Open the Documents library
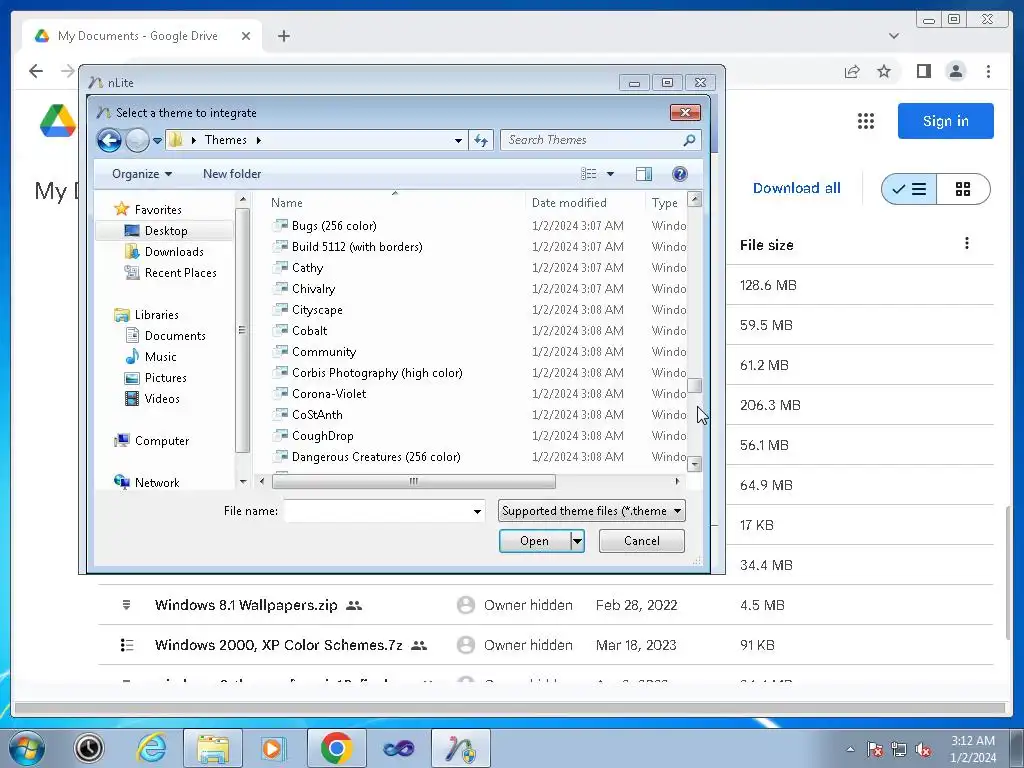This screenshot has height=768, width=1024. [x=174, y=335]
